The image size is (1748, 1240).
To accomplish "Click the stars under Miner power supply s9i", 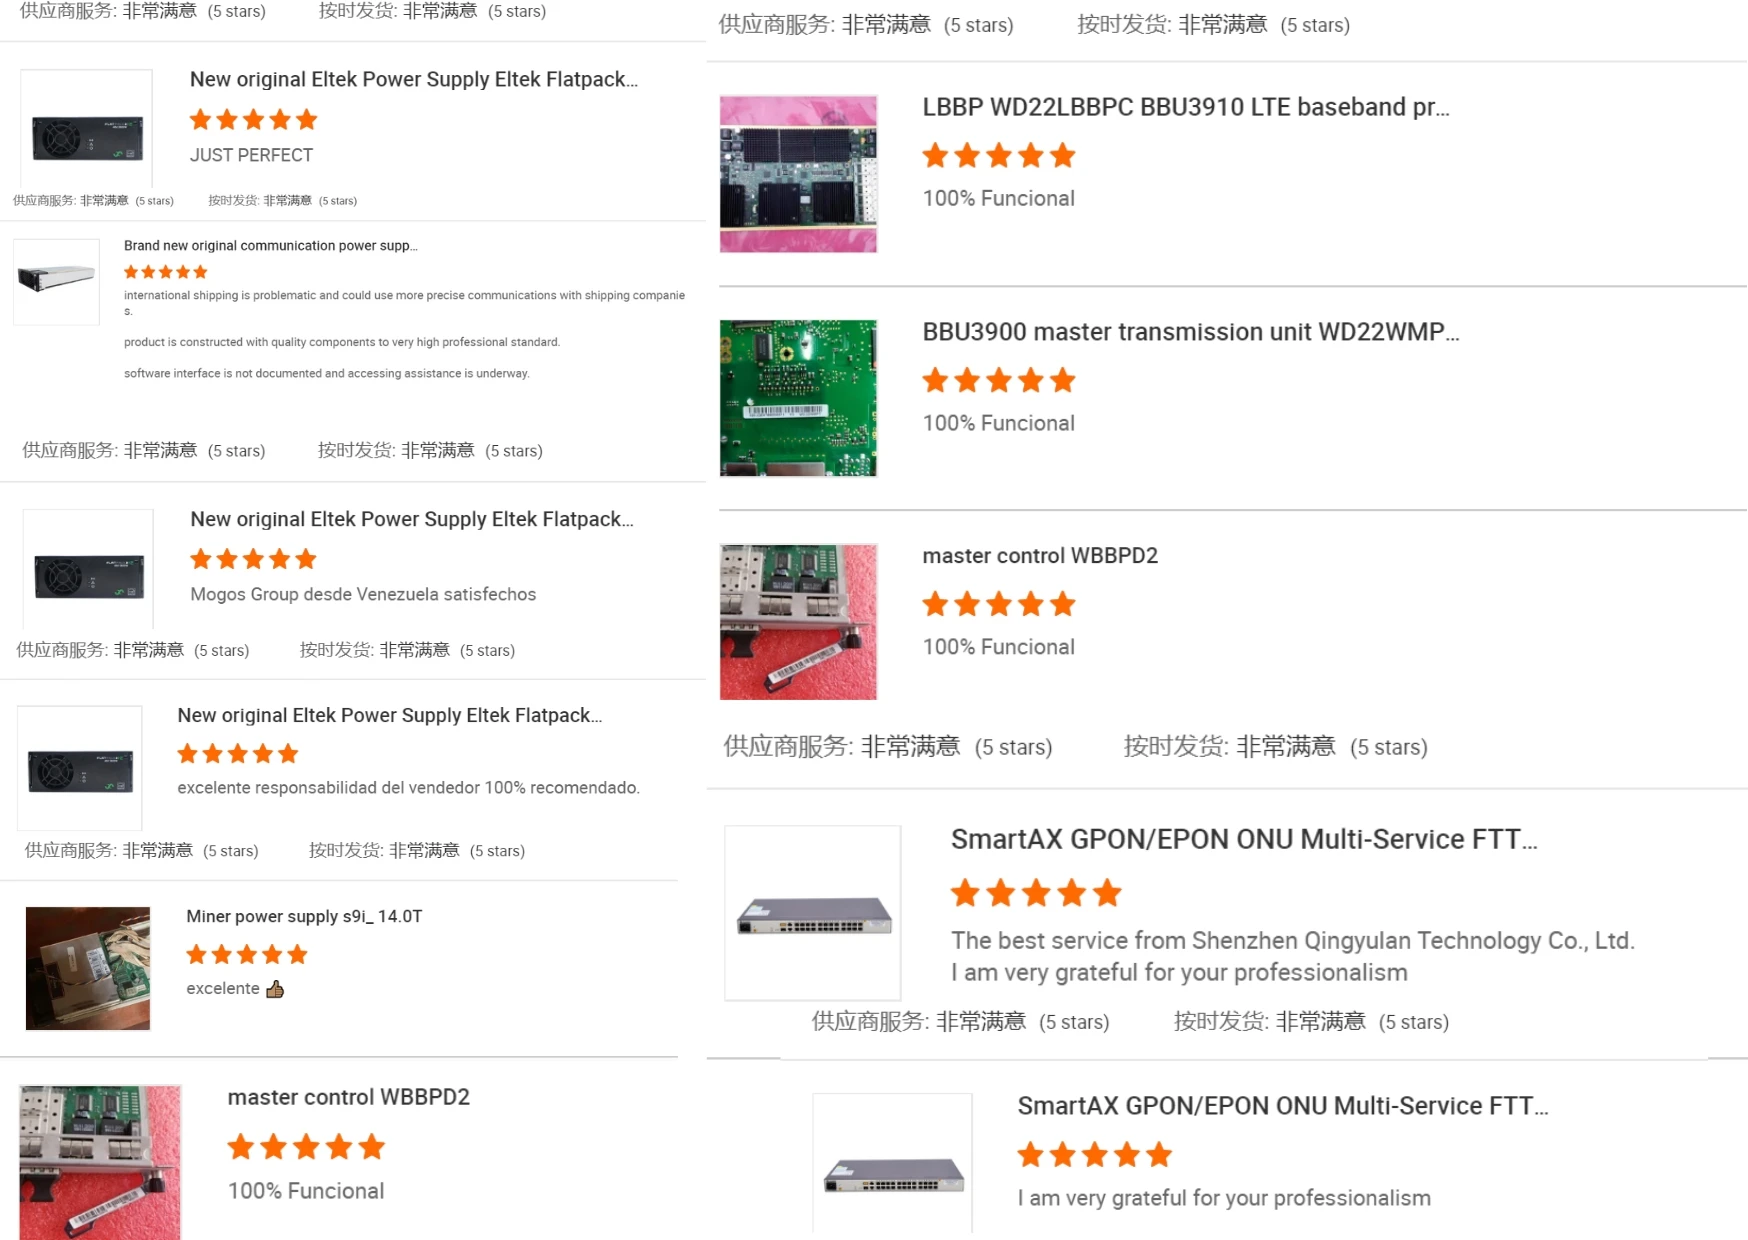I will pyautogui.click(x=246, y=955).
